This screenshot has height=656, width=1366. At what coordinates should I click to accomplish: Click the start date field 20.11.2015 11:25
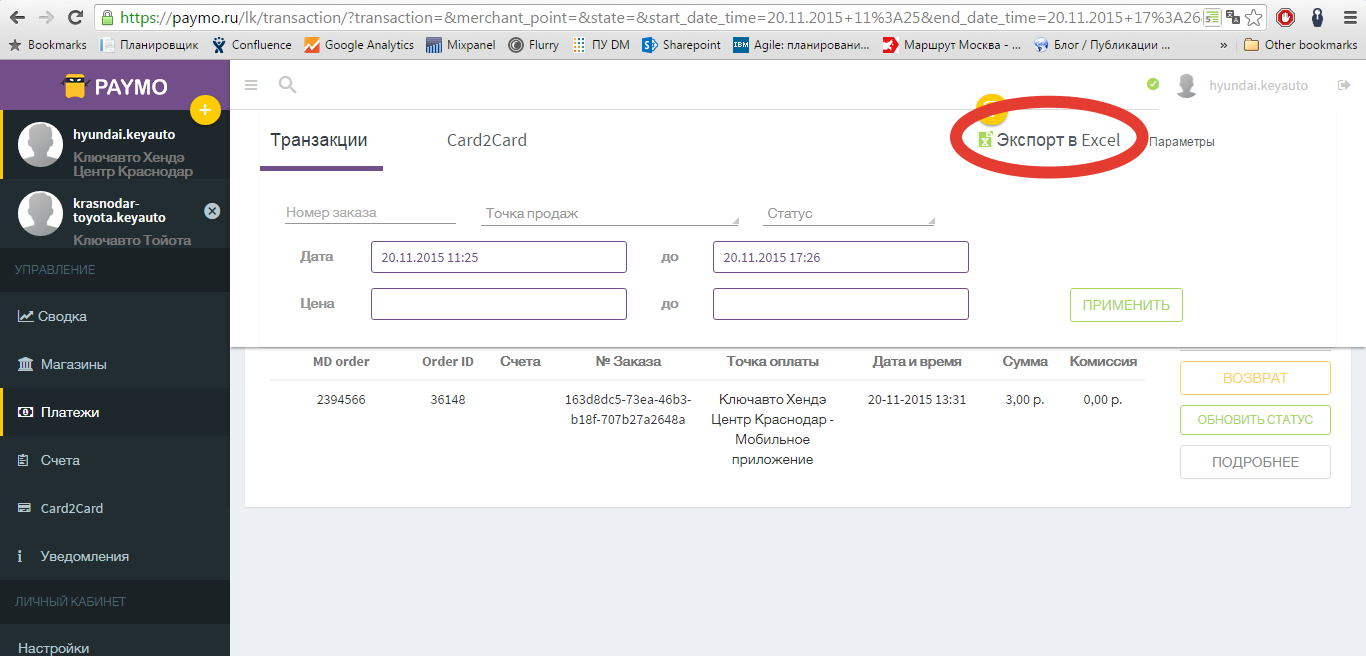499,257
